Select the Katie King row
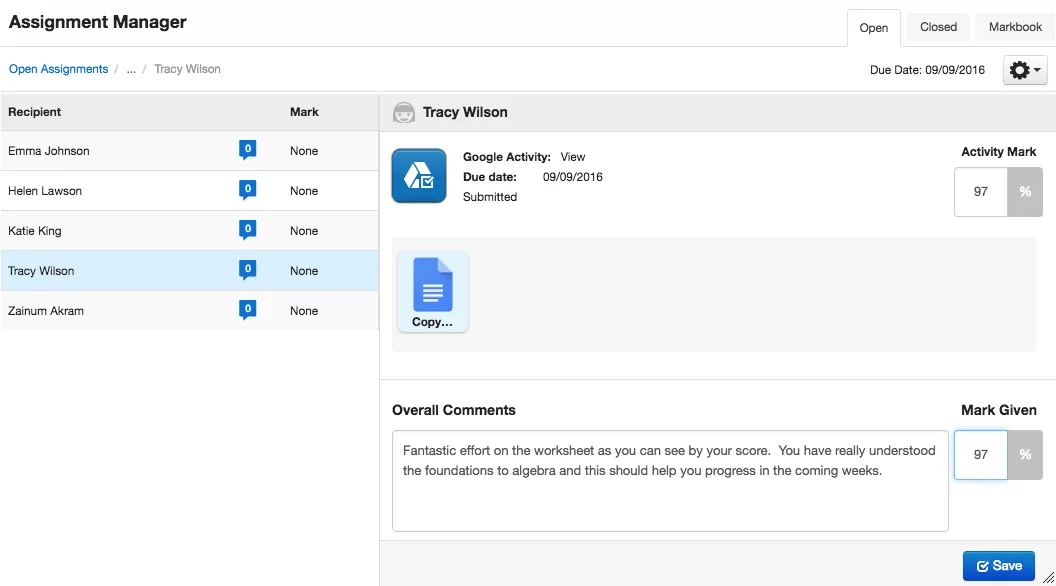 [189, 230]
